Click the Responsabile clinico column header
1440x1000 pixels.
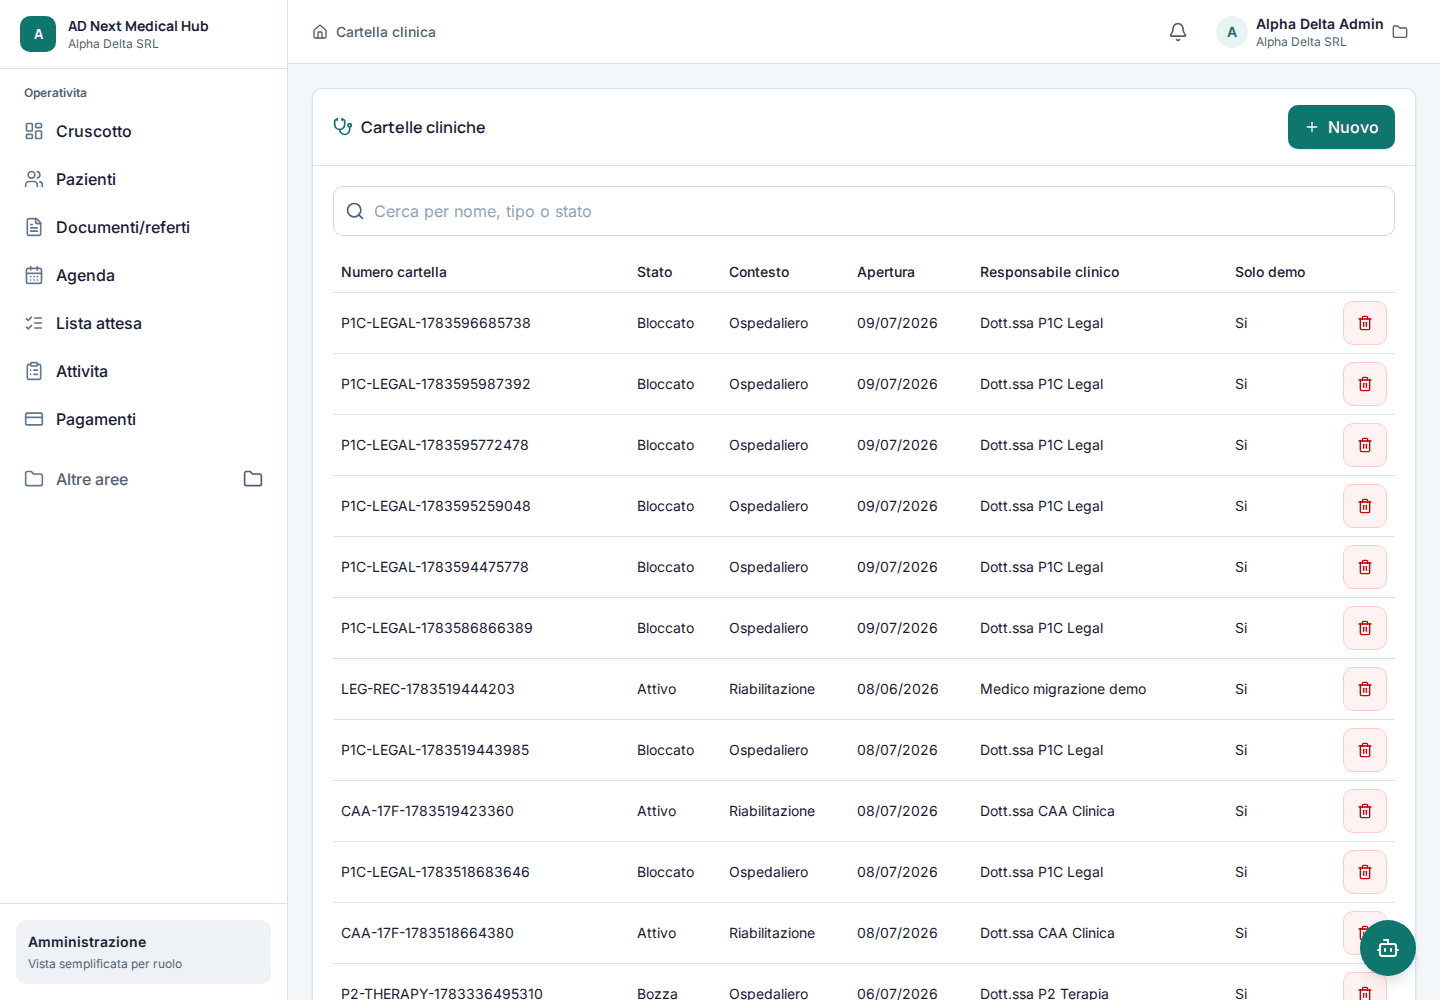coord(1049,272)
